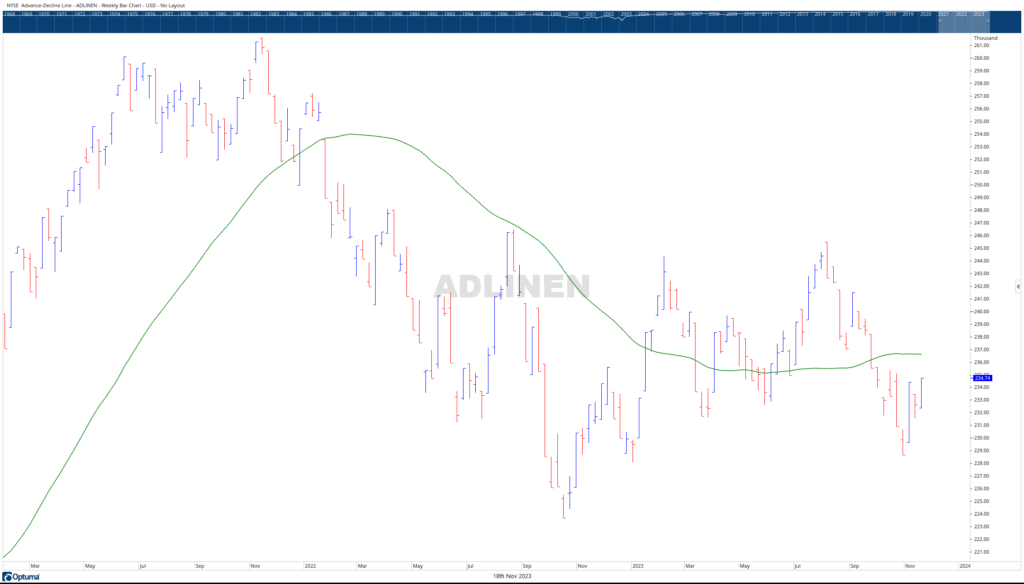Click the 250.00 label on the price axis
1024x584 pixels.
click(980, 185)
